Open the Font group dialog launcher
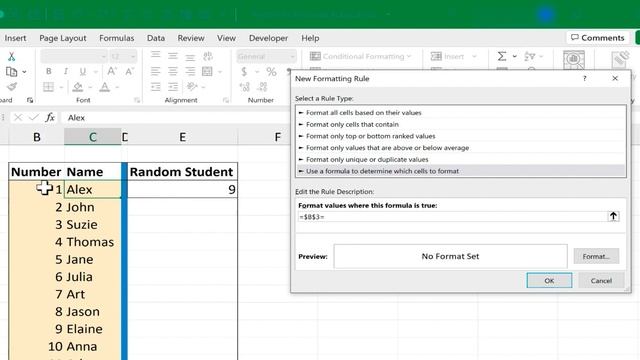Viewport: 640px width, 360px height. (137, 100)
